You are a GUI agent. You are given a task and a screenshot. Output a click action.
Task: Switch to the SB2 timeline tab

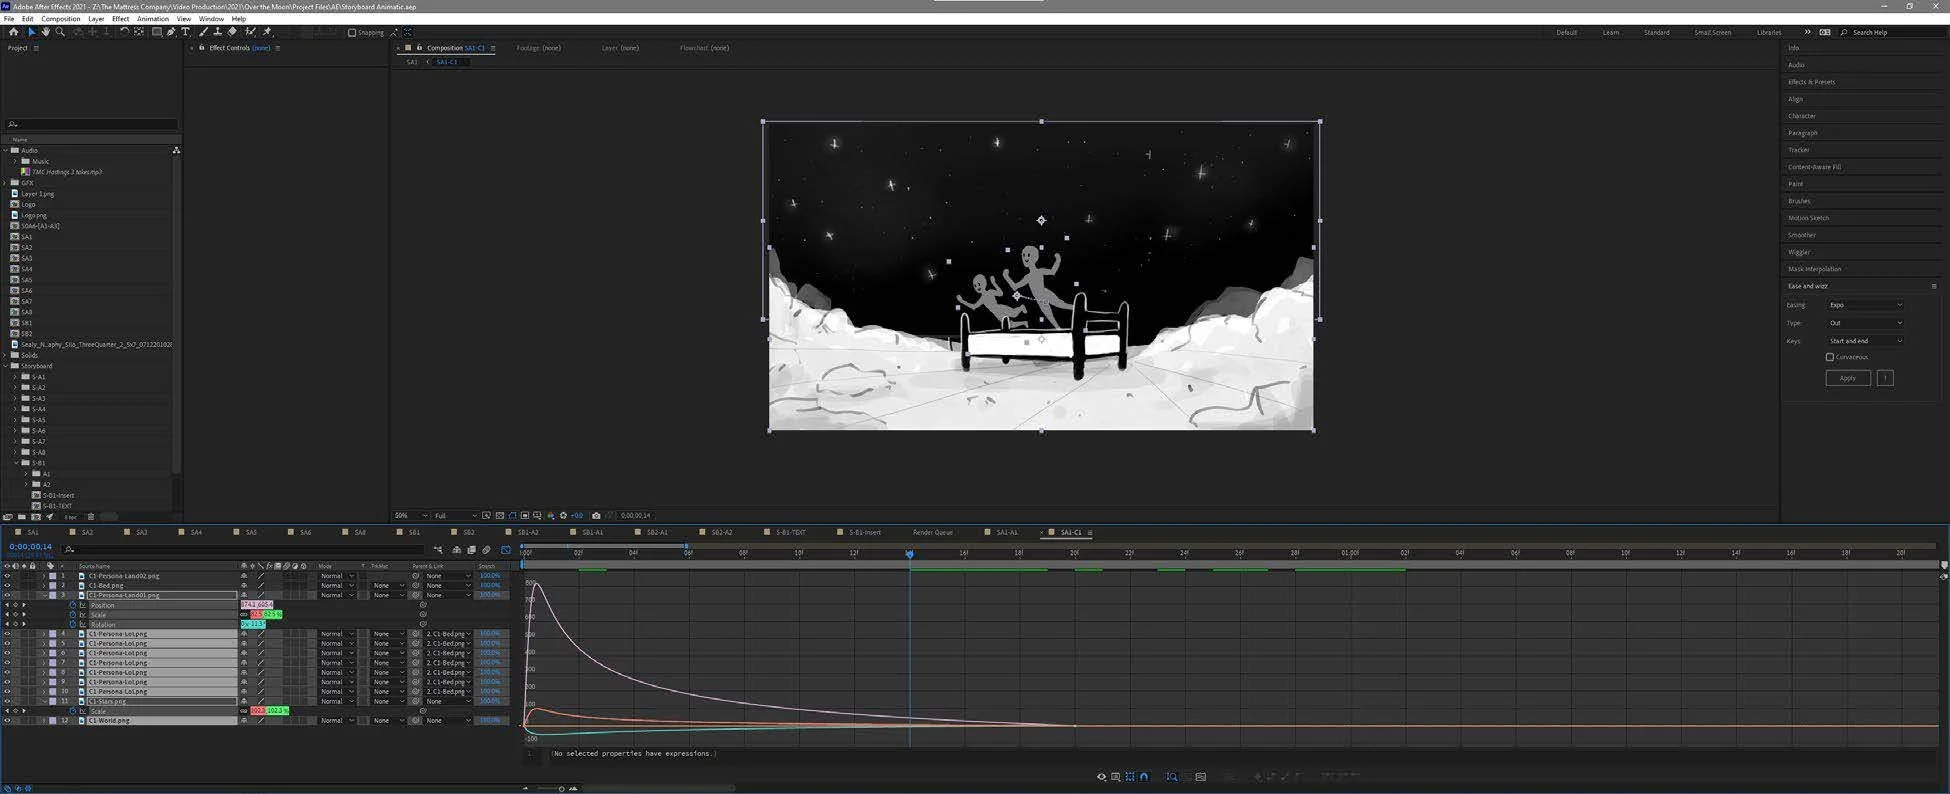coord(468,533)
